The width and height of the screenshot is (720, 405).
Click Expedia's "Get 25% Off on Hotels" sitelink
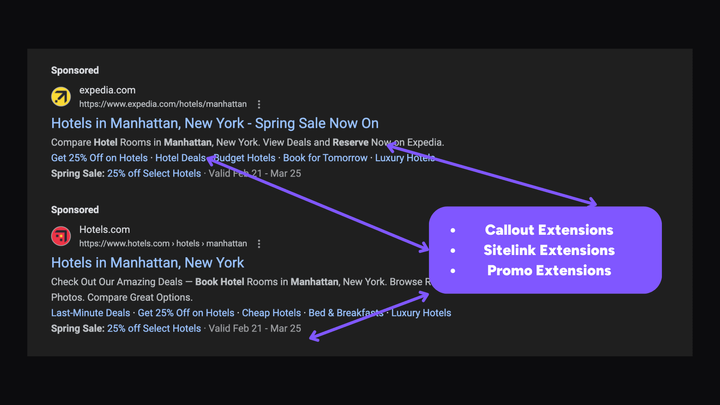tap(99, 158)
